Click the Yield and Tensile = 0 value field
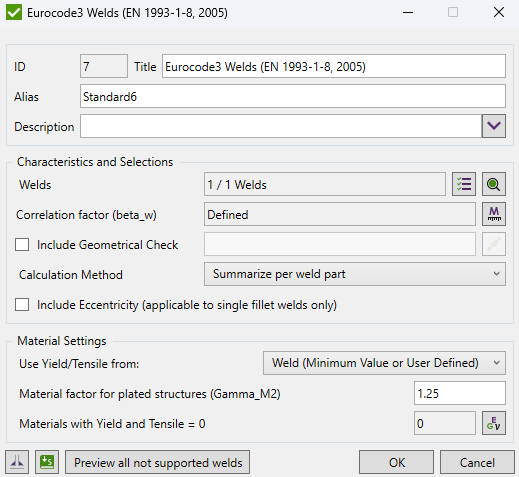 pyautogui.click(x=445, y=423)
